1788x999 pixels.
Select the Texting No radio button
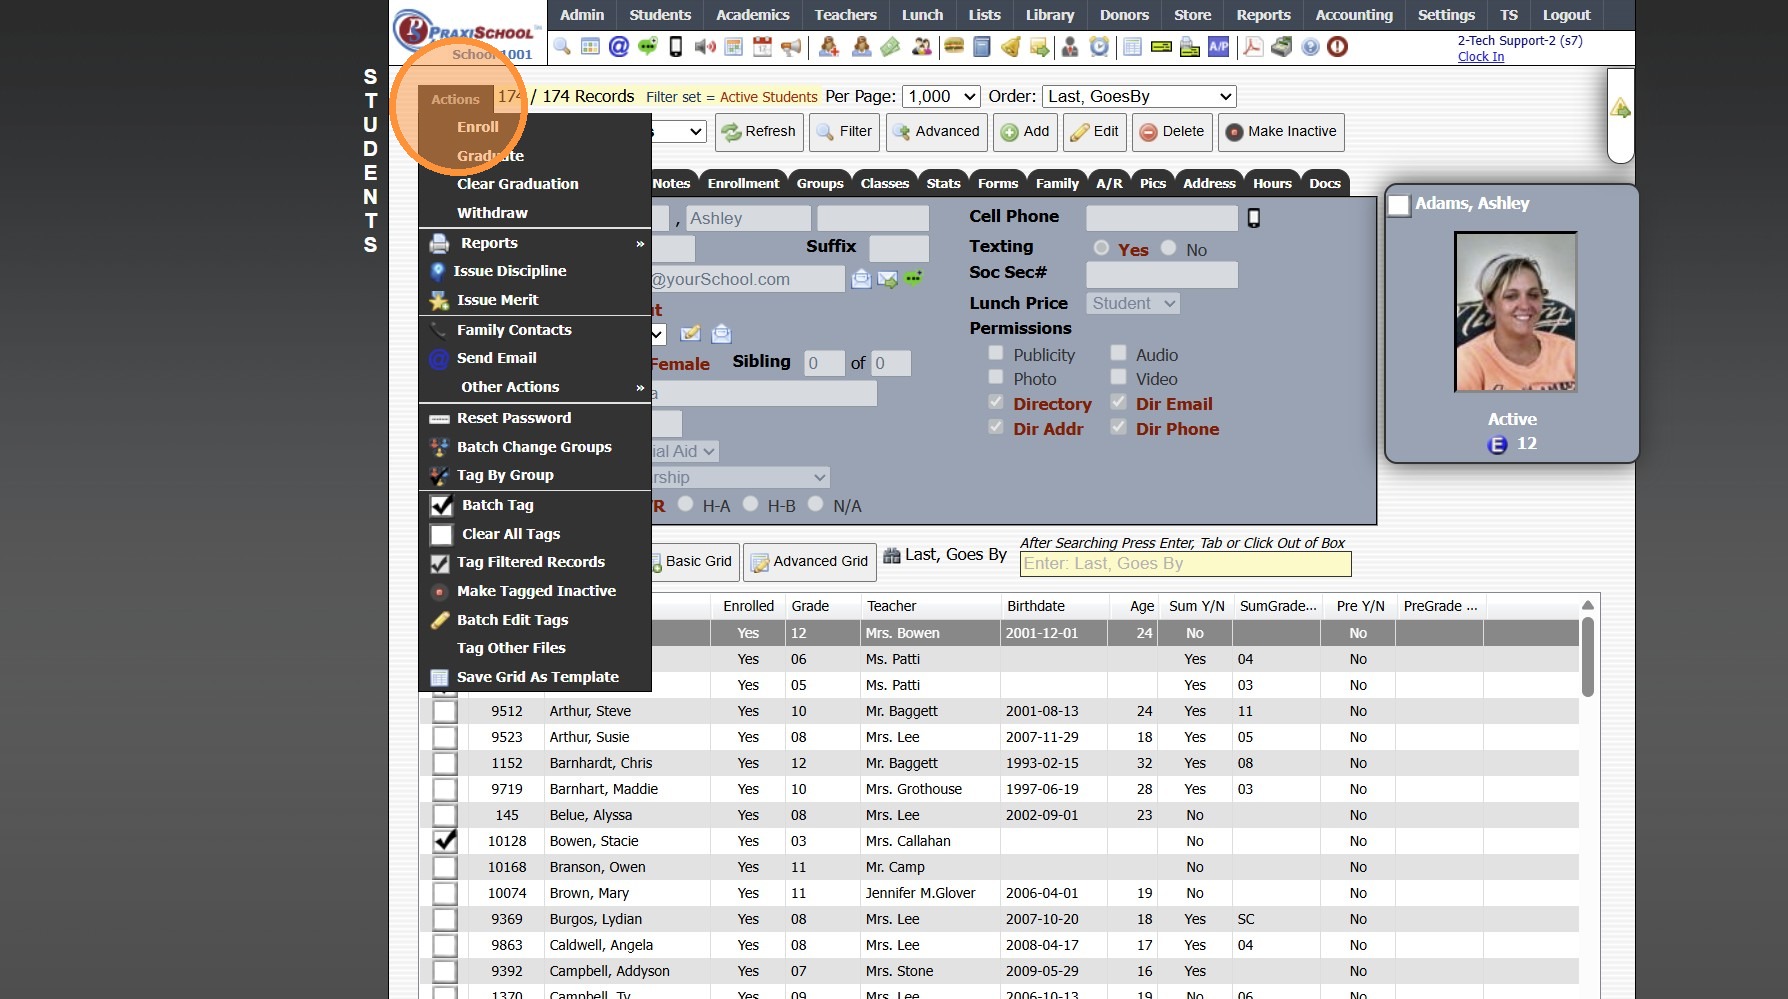click(1168, 248)
